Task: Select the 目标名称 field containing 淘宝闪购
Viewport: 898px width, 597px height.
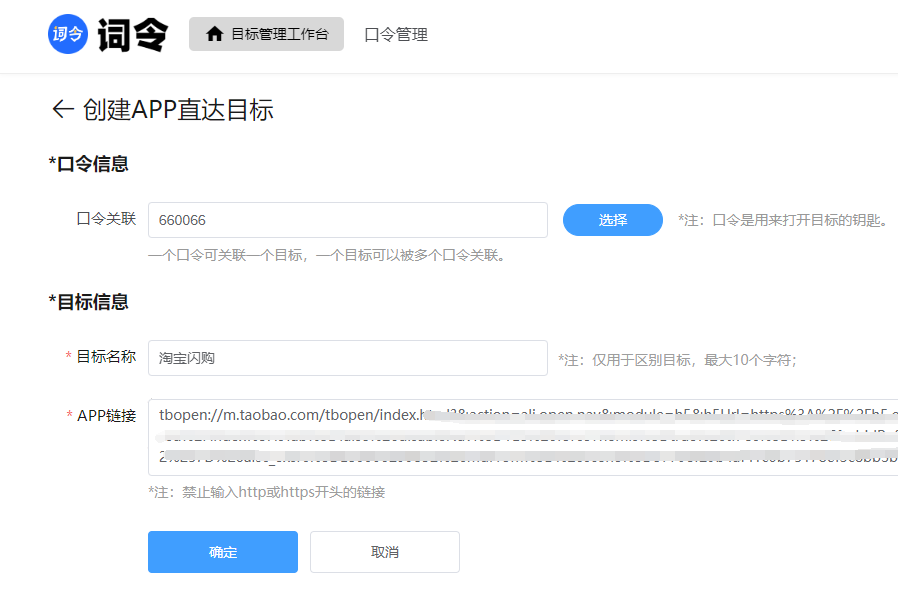Action: point(347,357)
